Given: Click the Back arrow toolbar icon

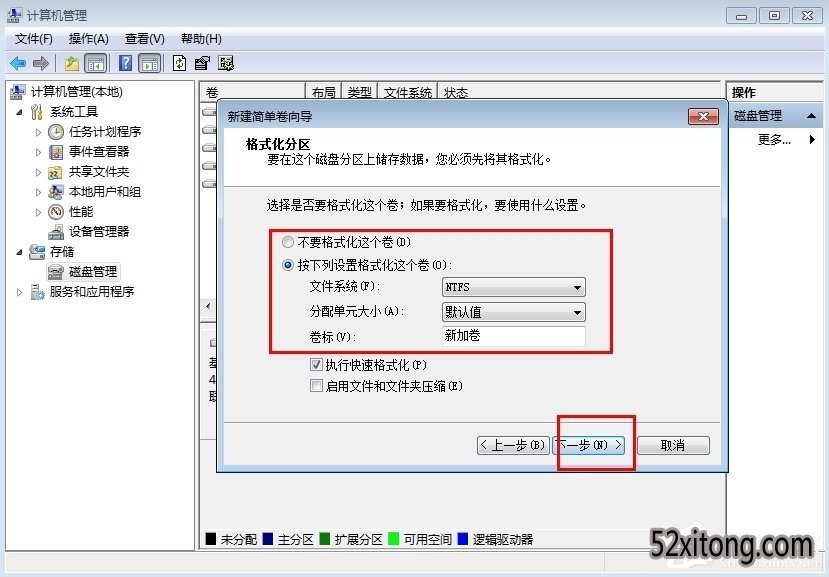Looking at the screenshot, I should point(18,63).
